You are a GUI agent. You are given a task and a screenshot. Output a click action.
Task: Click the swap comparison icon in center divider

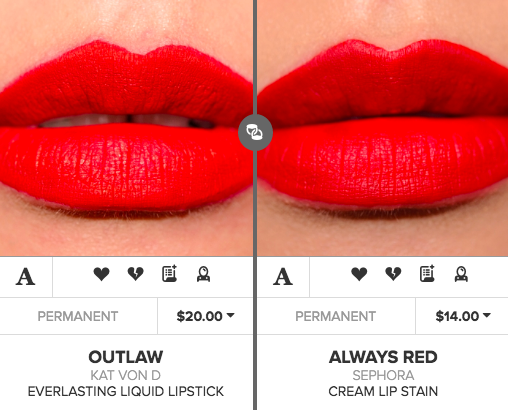(255, 132)
